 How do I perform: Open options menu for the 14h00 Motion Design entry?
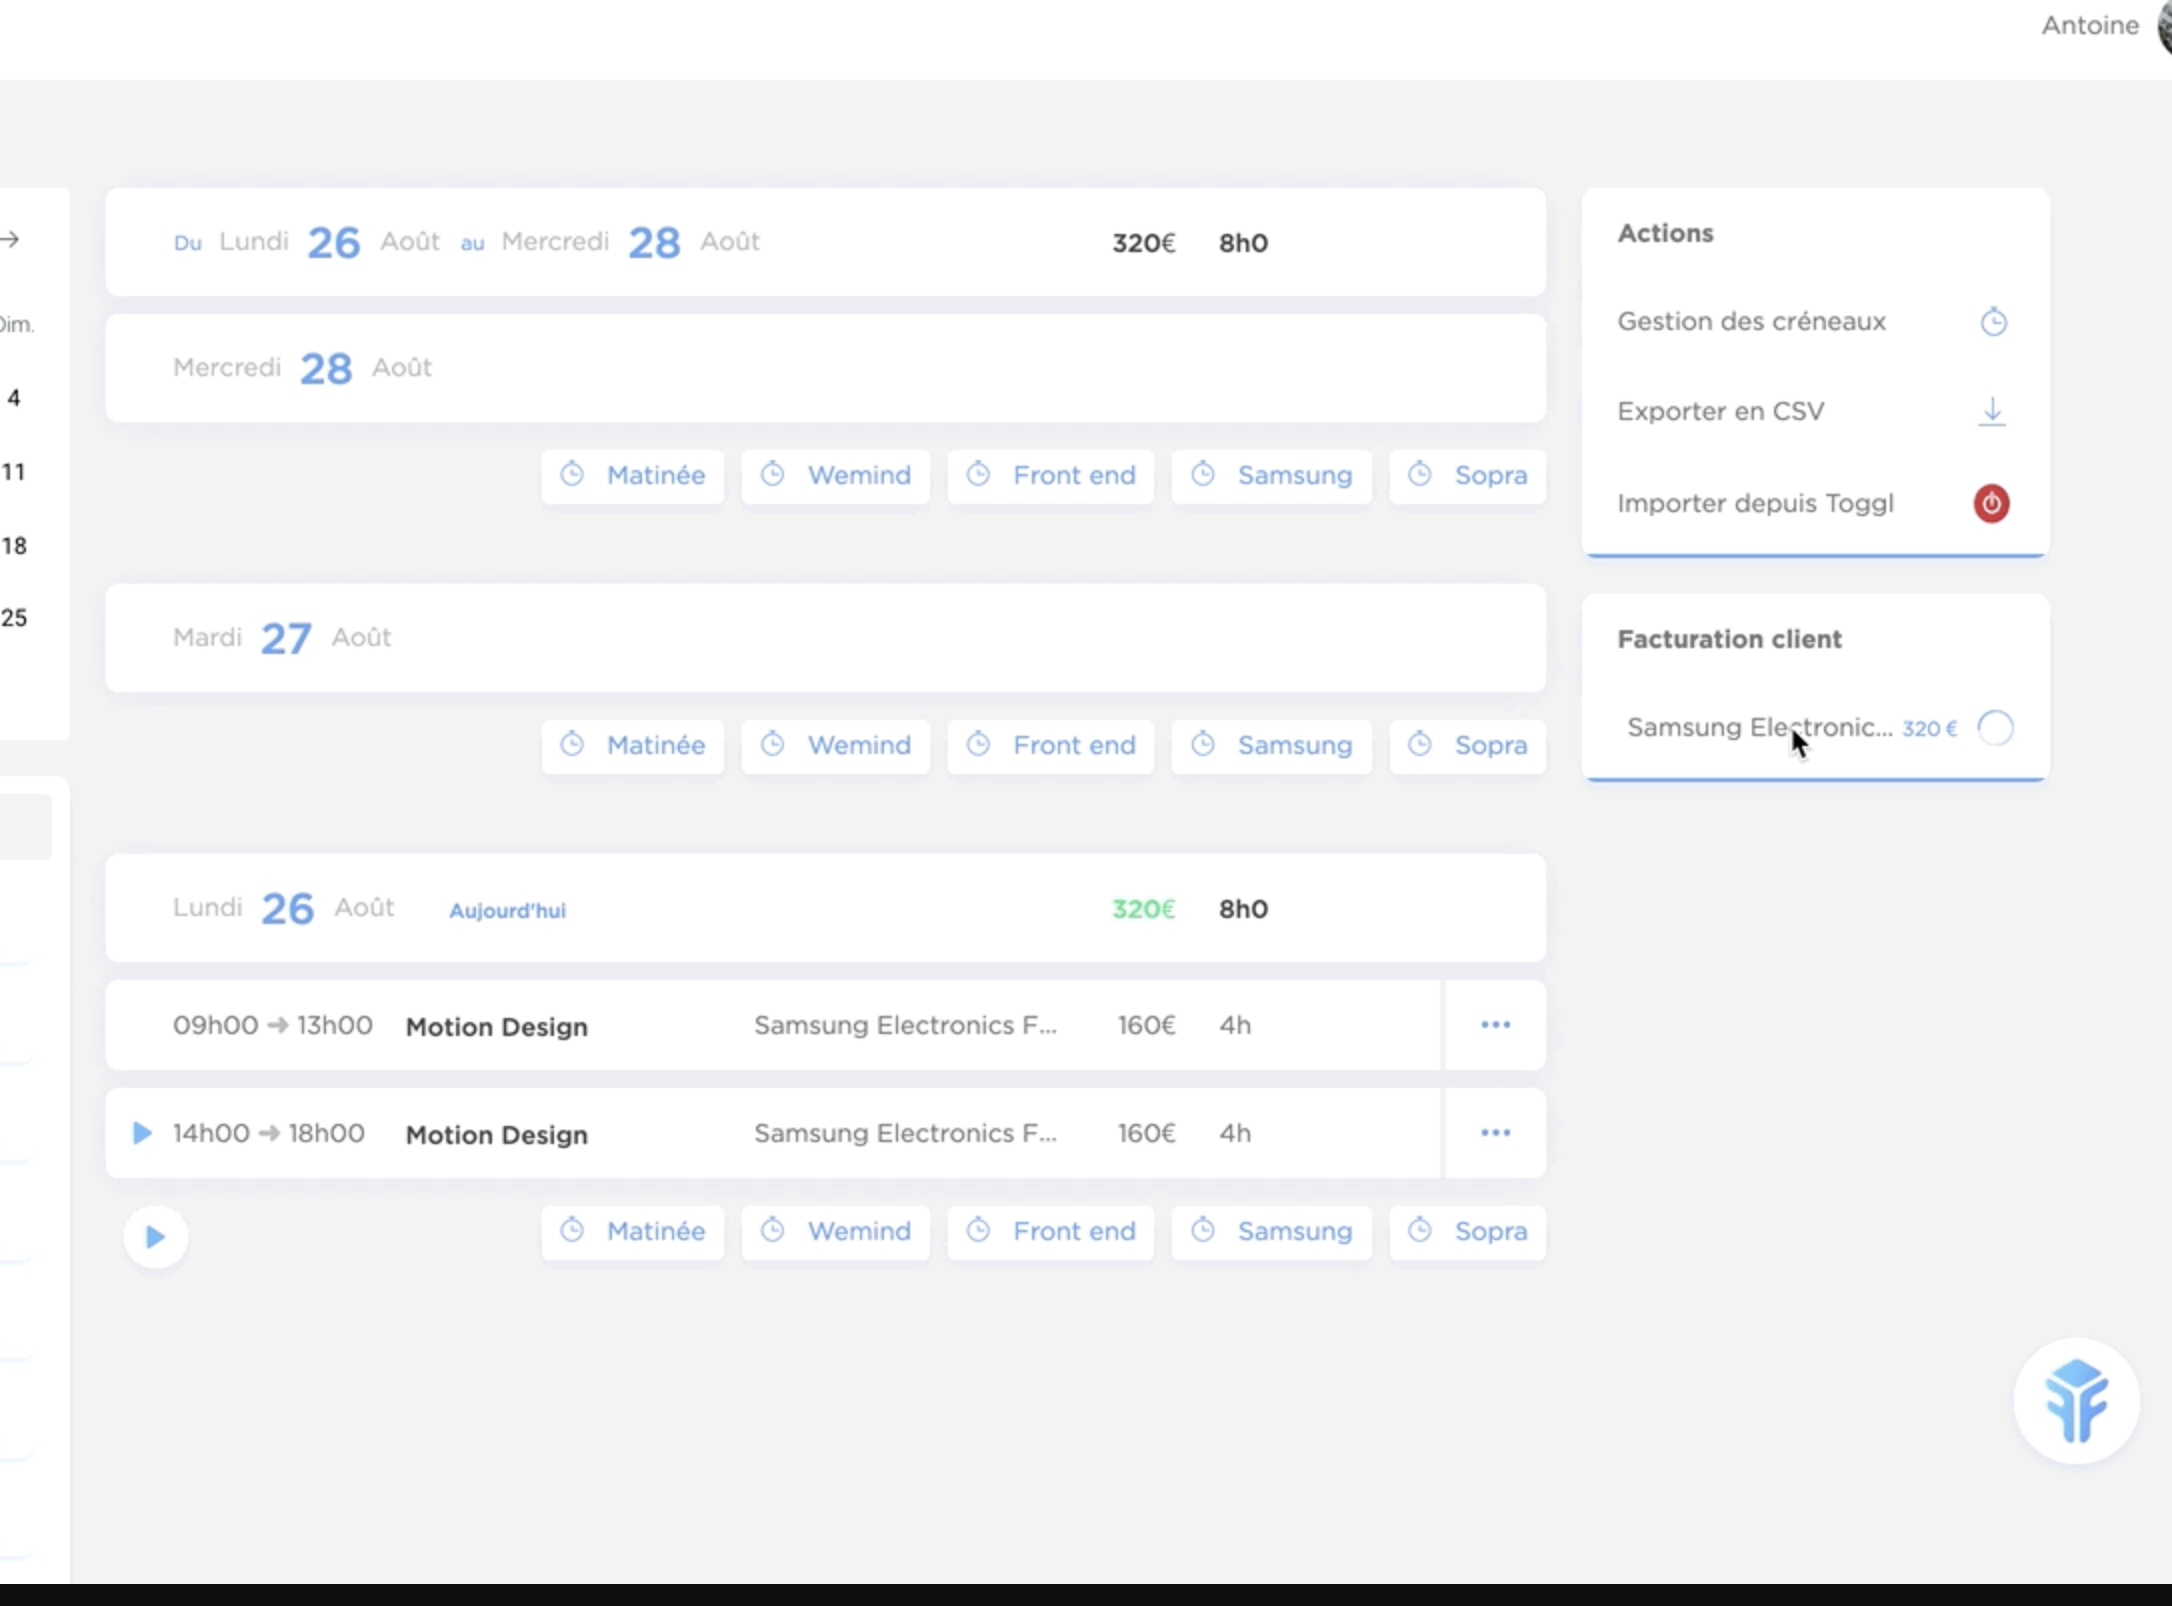pos(1495,1133)
